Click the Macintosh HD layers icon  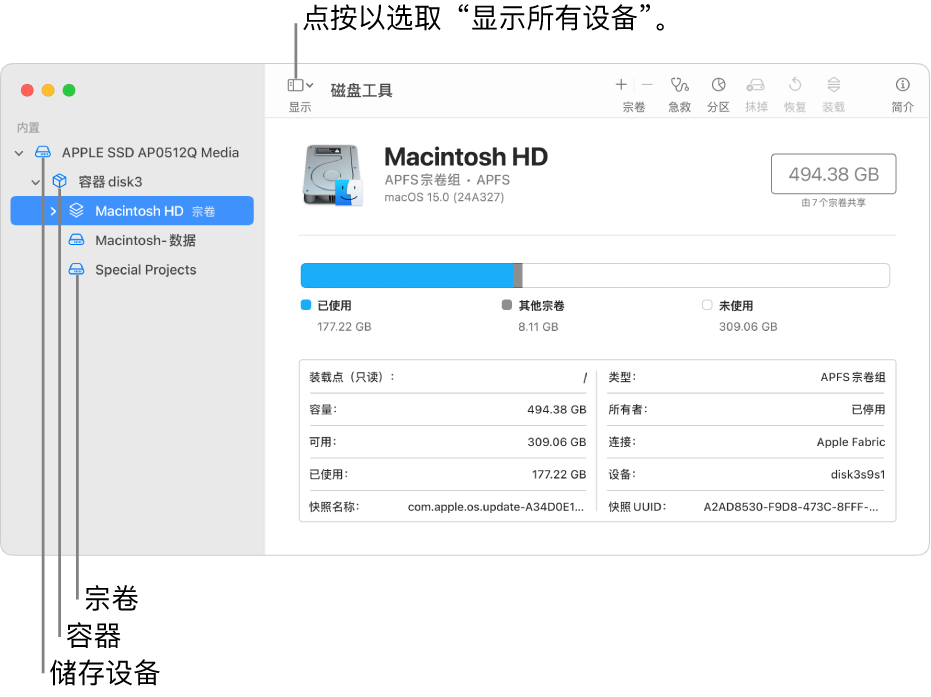pos(76,210)
